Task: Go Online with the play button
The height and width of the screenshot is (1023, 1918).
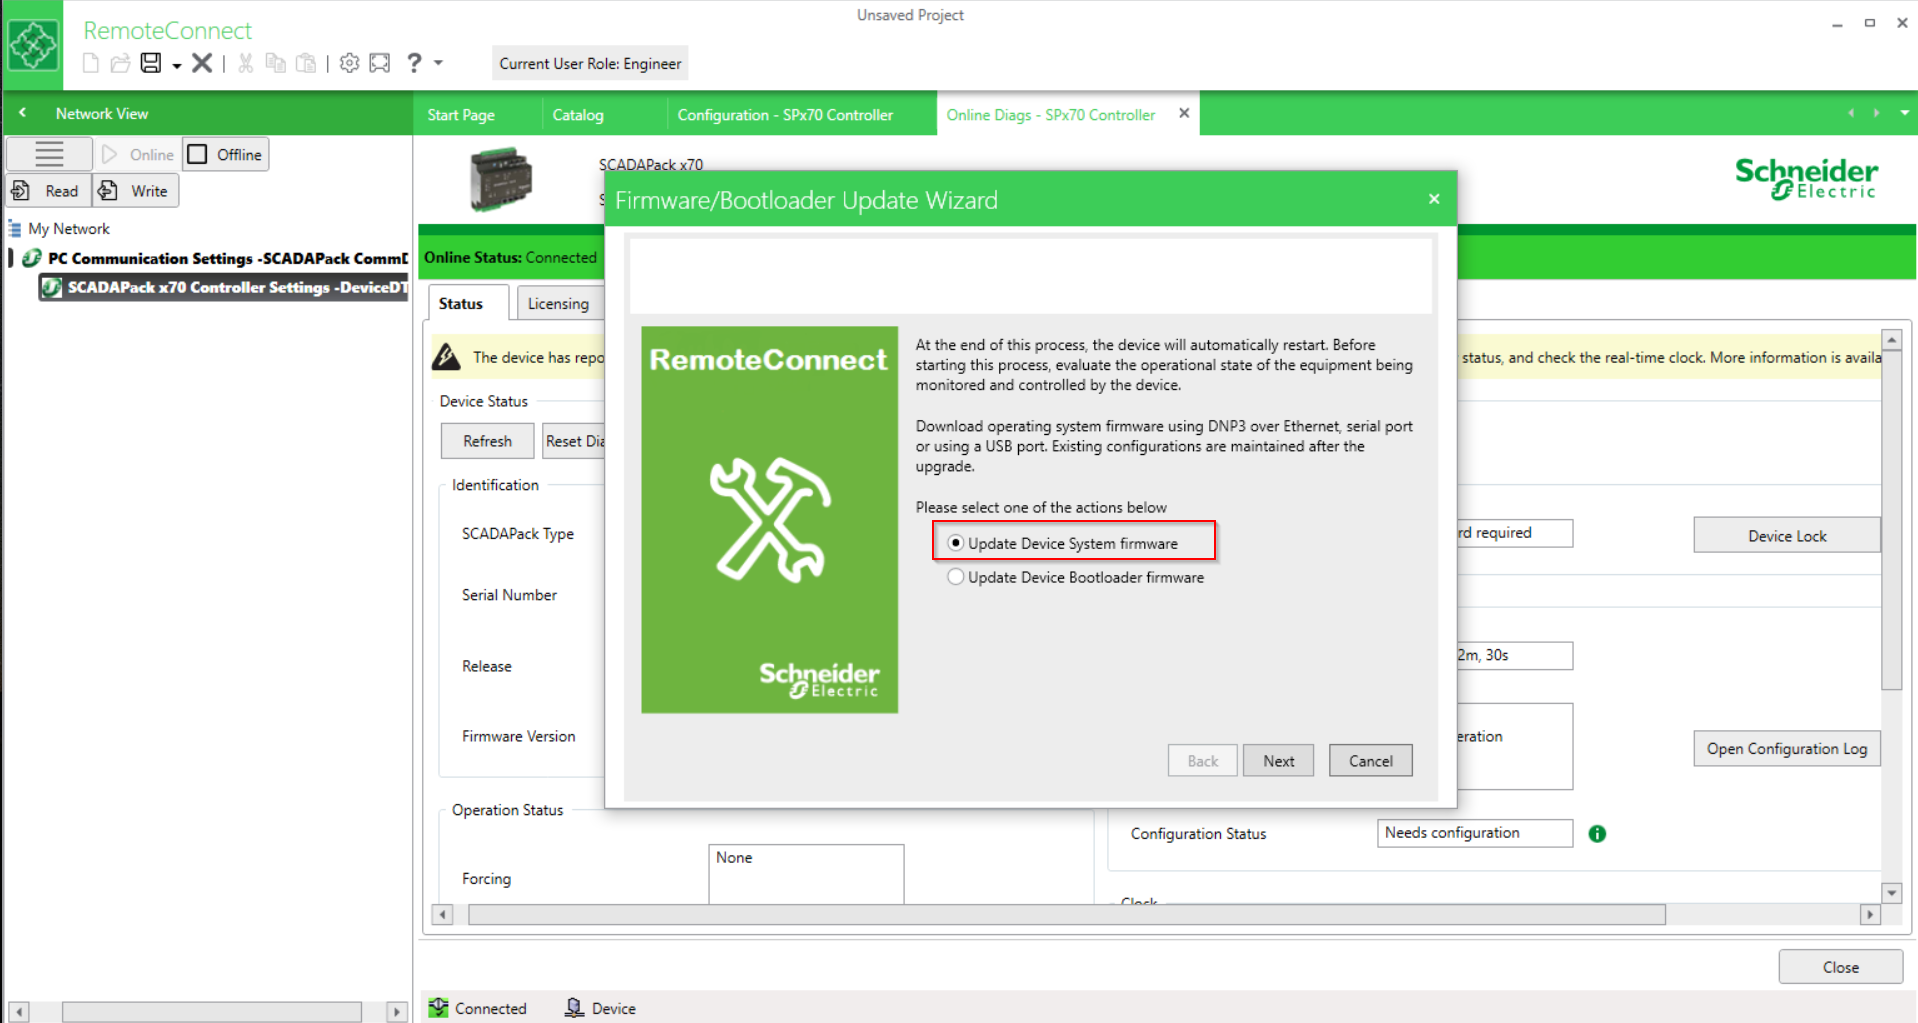Action: 138,154
